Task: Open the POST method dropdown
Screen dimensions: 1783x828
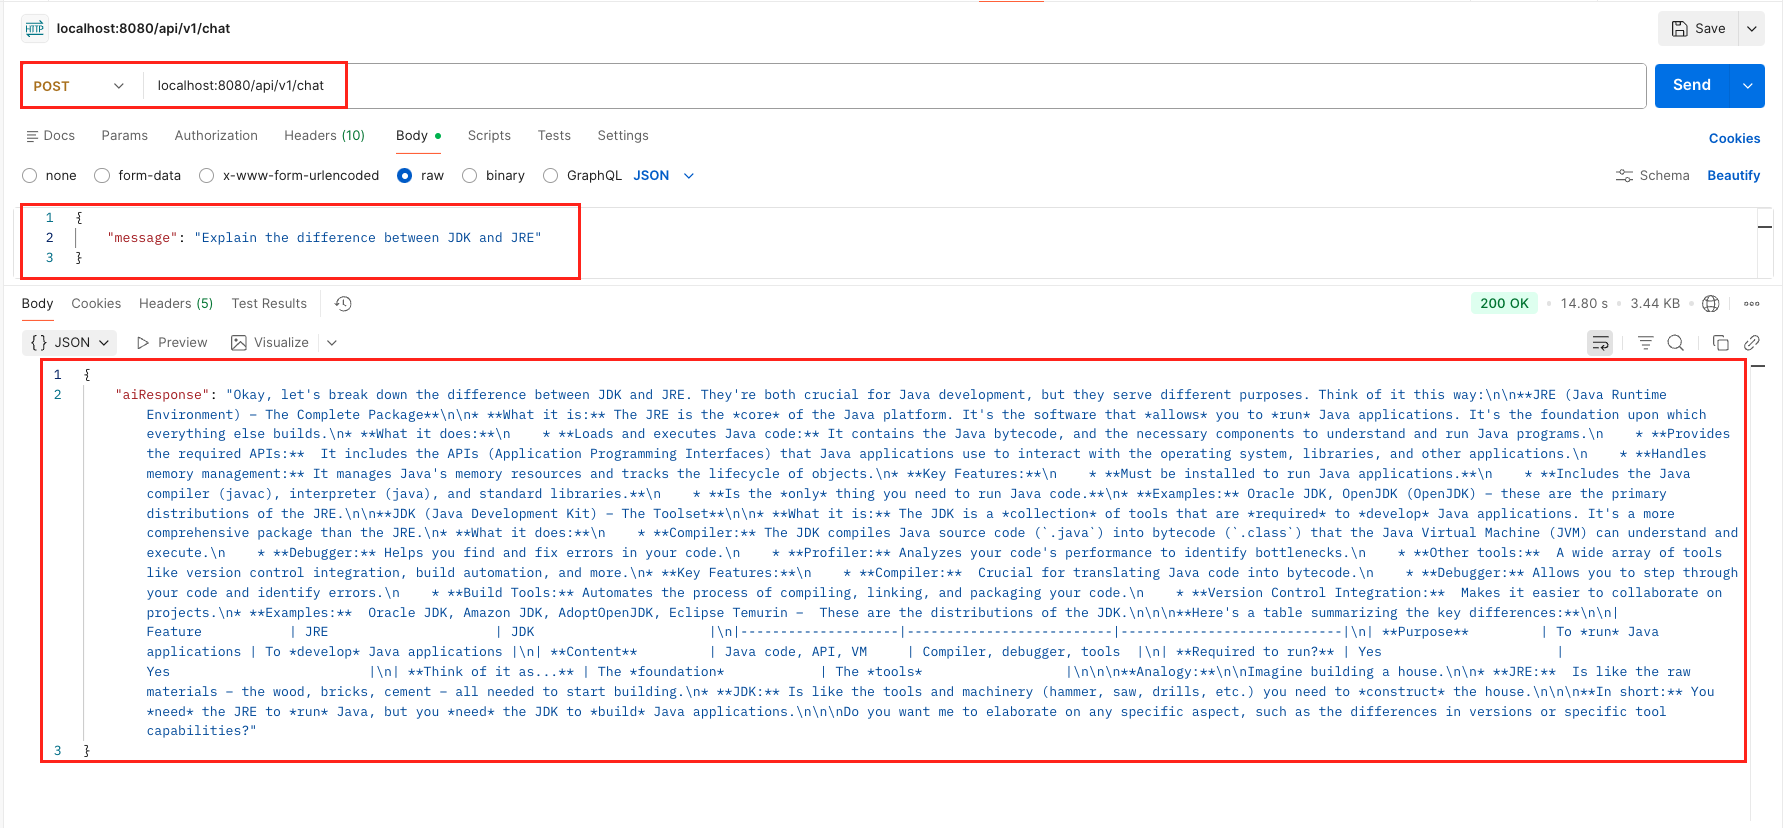Action: (80, 86)
